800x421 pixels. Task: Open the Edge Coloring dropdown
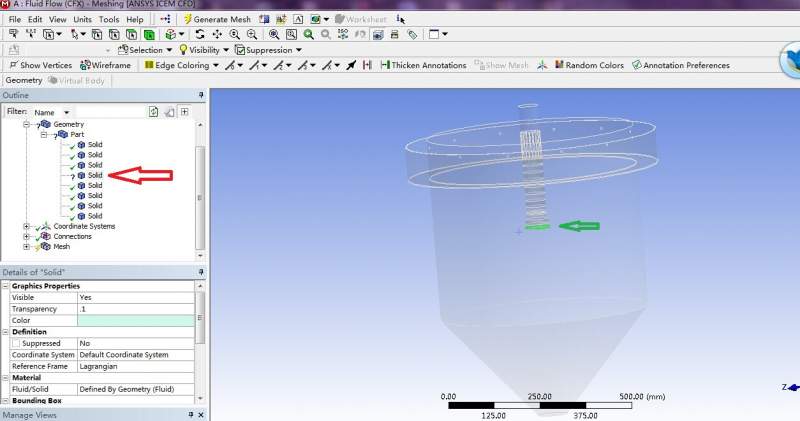coord(182,65)
